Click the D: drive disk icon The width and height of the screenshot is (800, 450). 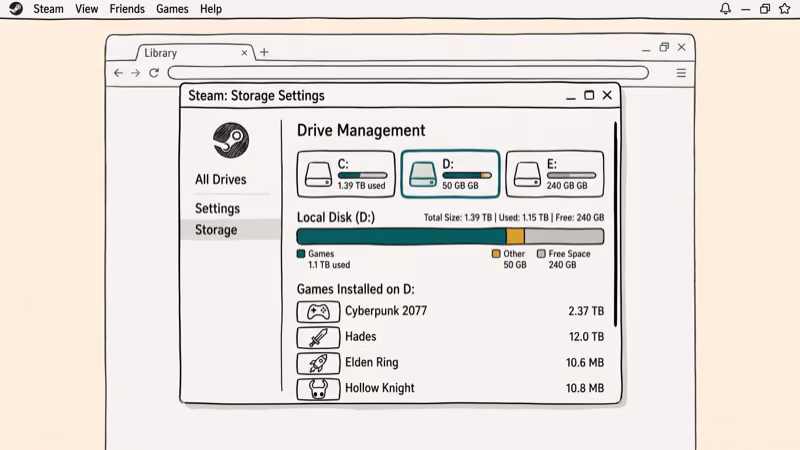click(423, 174)
